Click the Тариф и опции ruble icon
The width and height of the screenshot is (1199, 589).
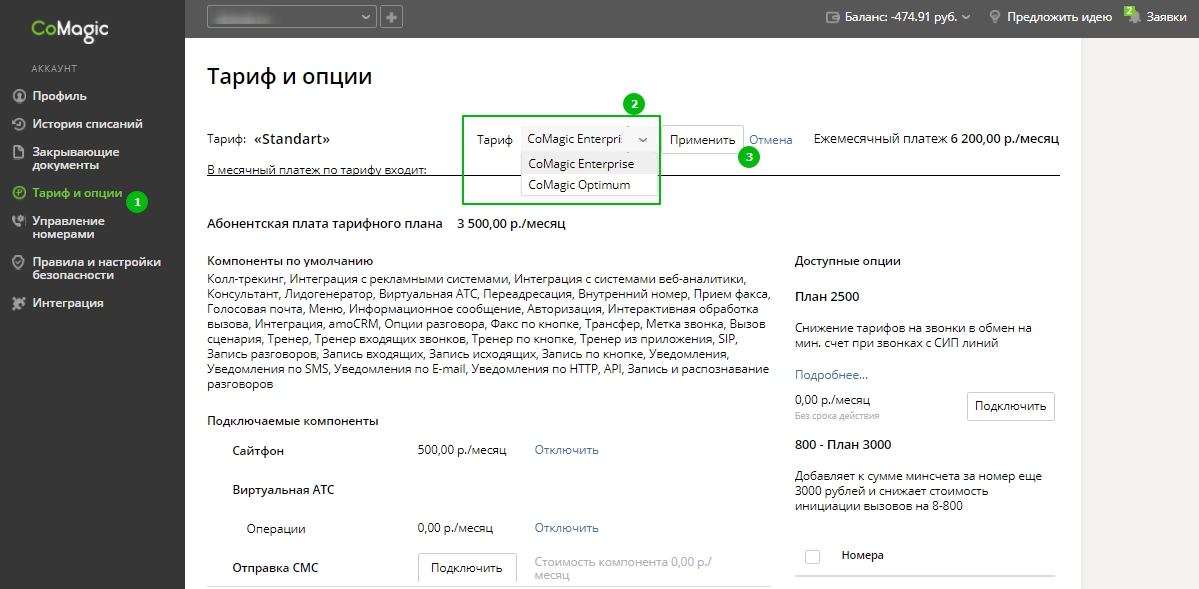pyautogui.click(x=19, y=193)
